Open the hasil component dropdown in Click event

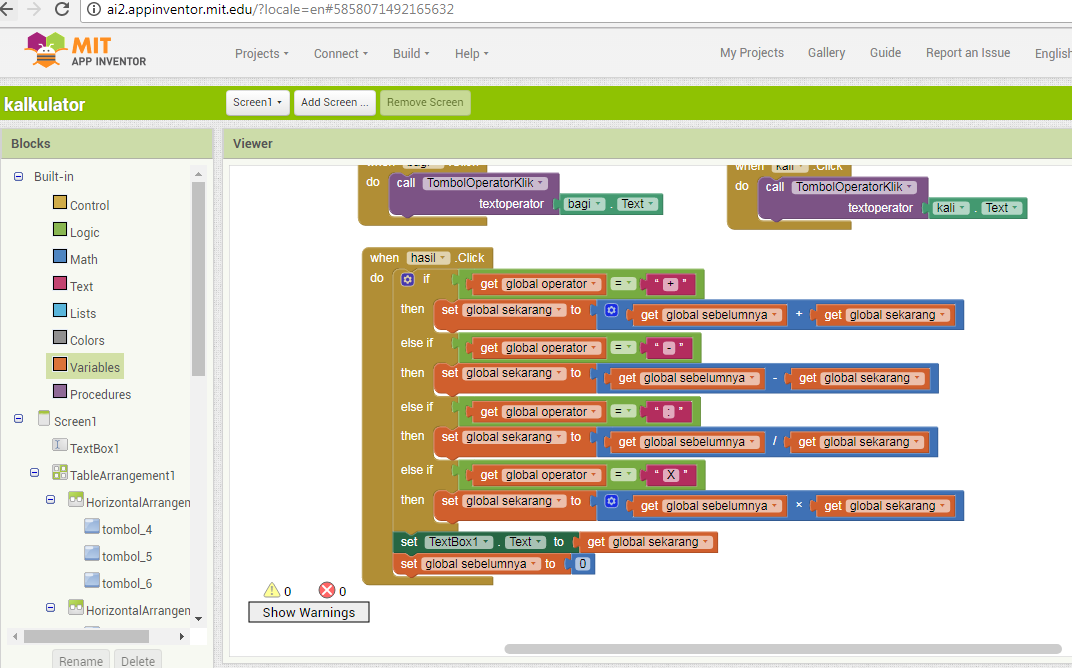[428, 258]
